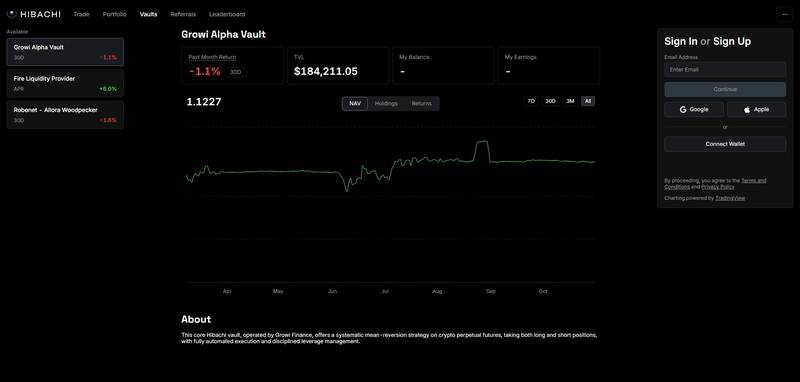This screenshot has width=800, height=382.
Task: Click the My Earnings card
Action: pos(548,65)
